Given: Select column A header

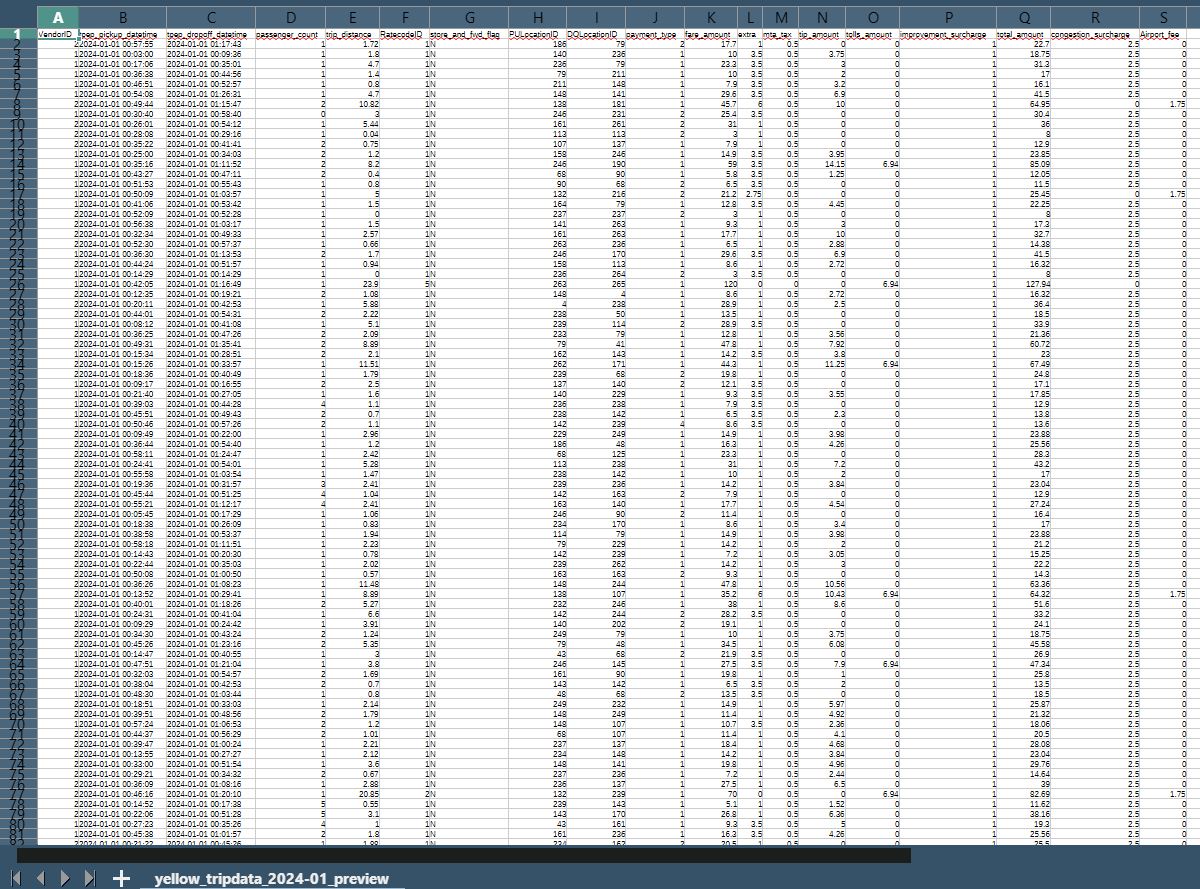Looking at the screenshot, I should [x=58, y=17].
